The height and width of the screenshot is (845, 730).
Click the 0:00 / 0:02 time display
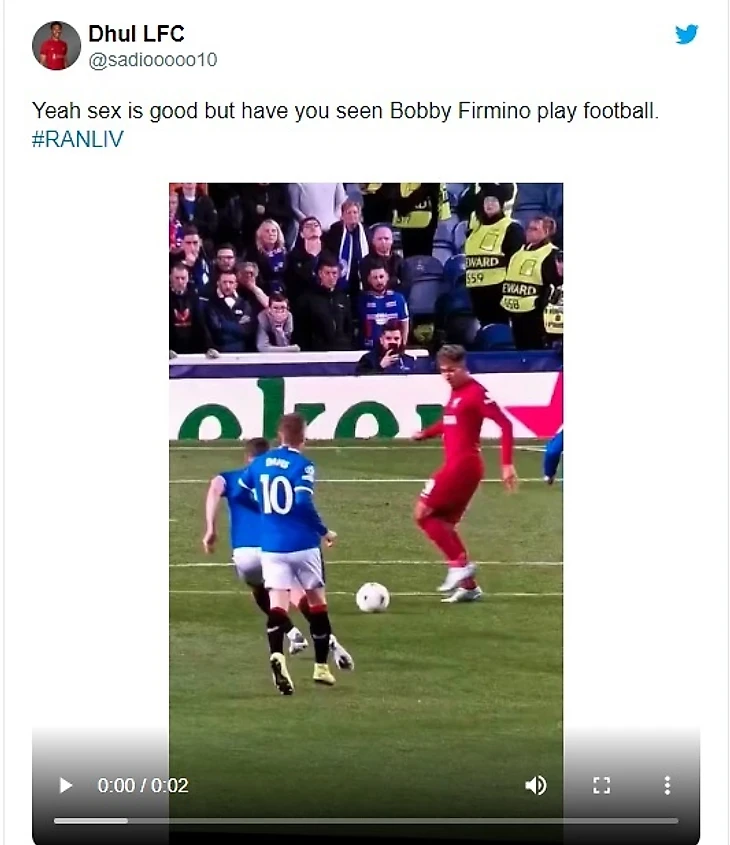[x=143, y=786]
